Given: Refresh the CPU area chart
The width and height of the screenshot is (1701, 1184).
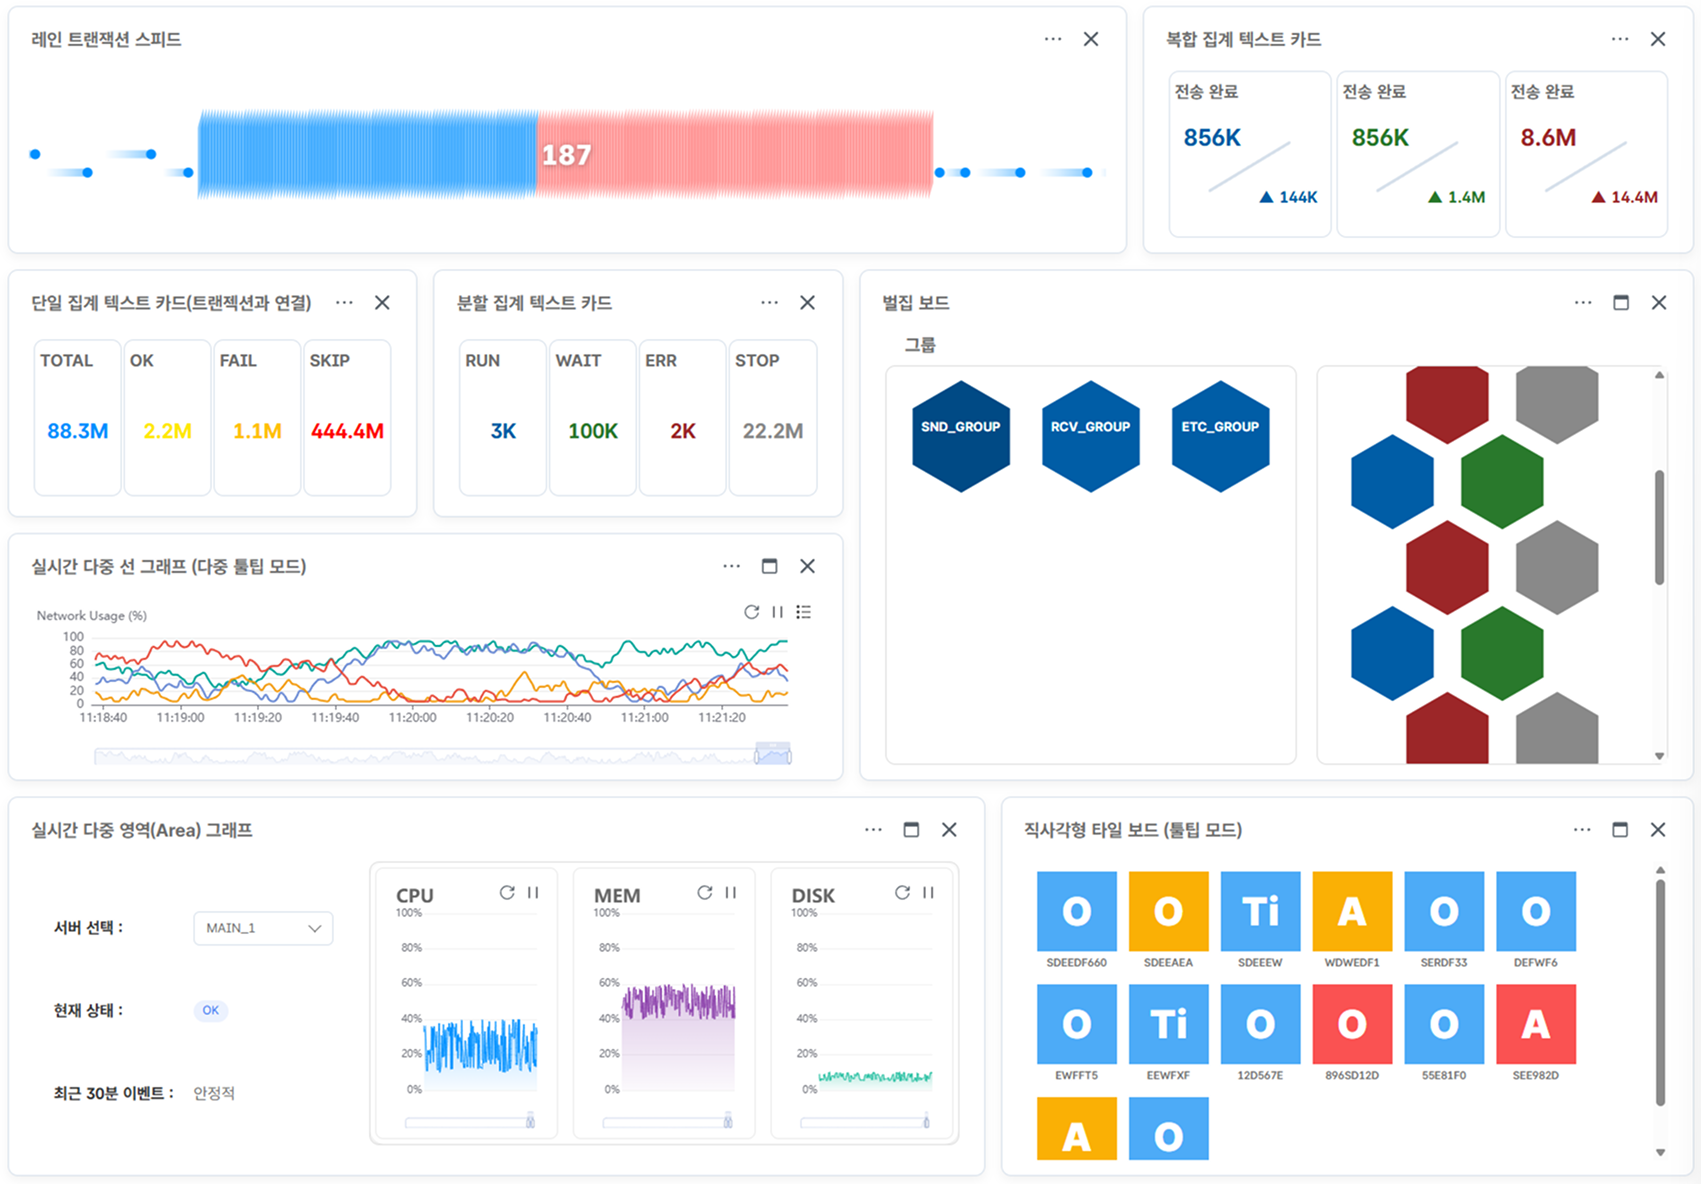Looking at the screenshot, I should [x=507, y=893].
